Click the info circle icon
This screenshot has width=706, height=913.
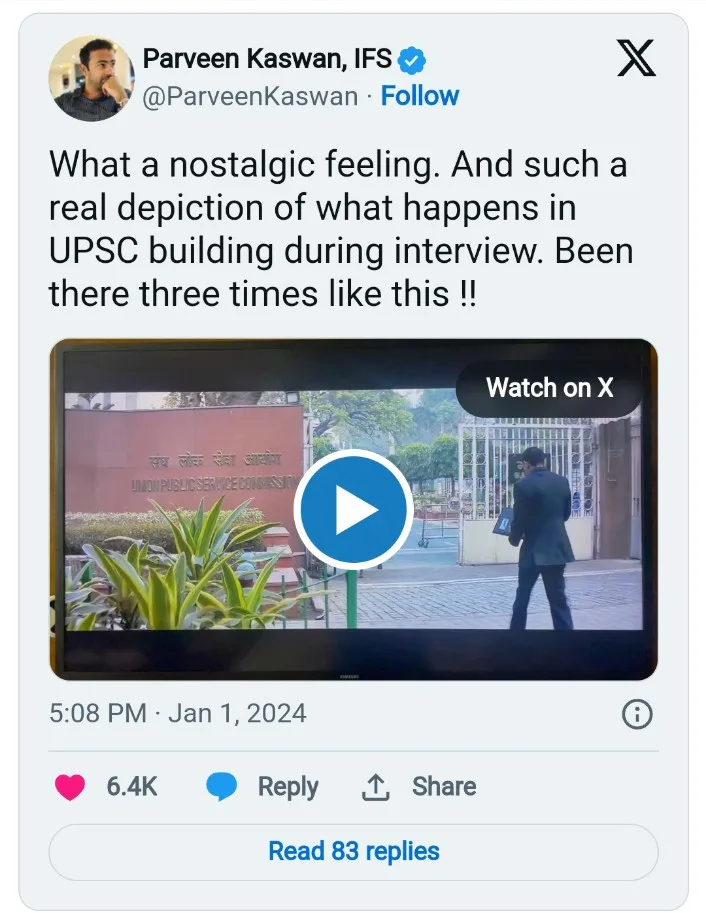pyautogui.click(x=637, y=714)
